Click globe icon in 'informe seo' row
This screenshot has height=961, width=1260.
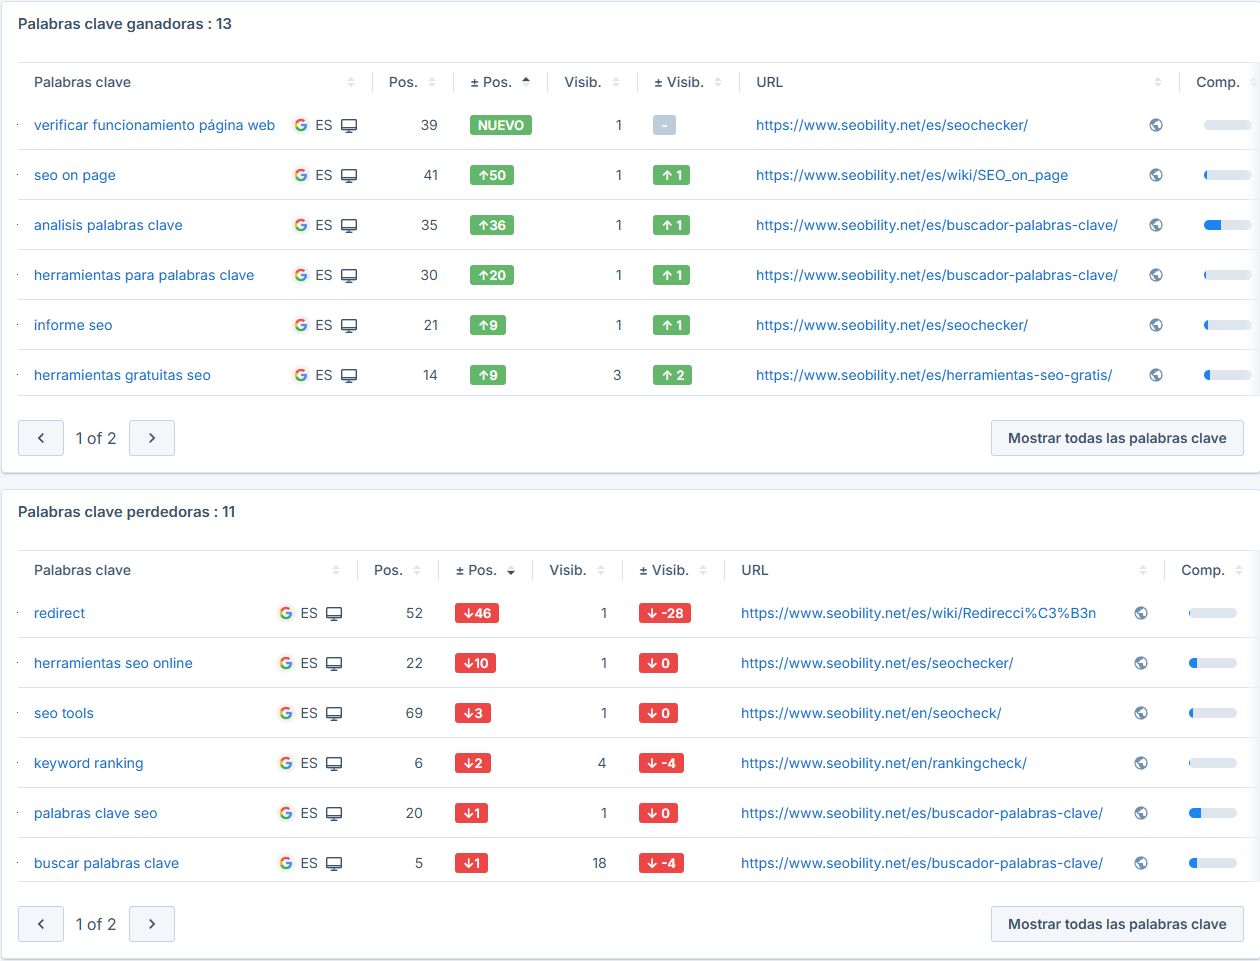(x=1156, y=325)
